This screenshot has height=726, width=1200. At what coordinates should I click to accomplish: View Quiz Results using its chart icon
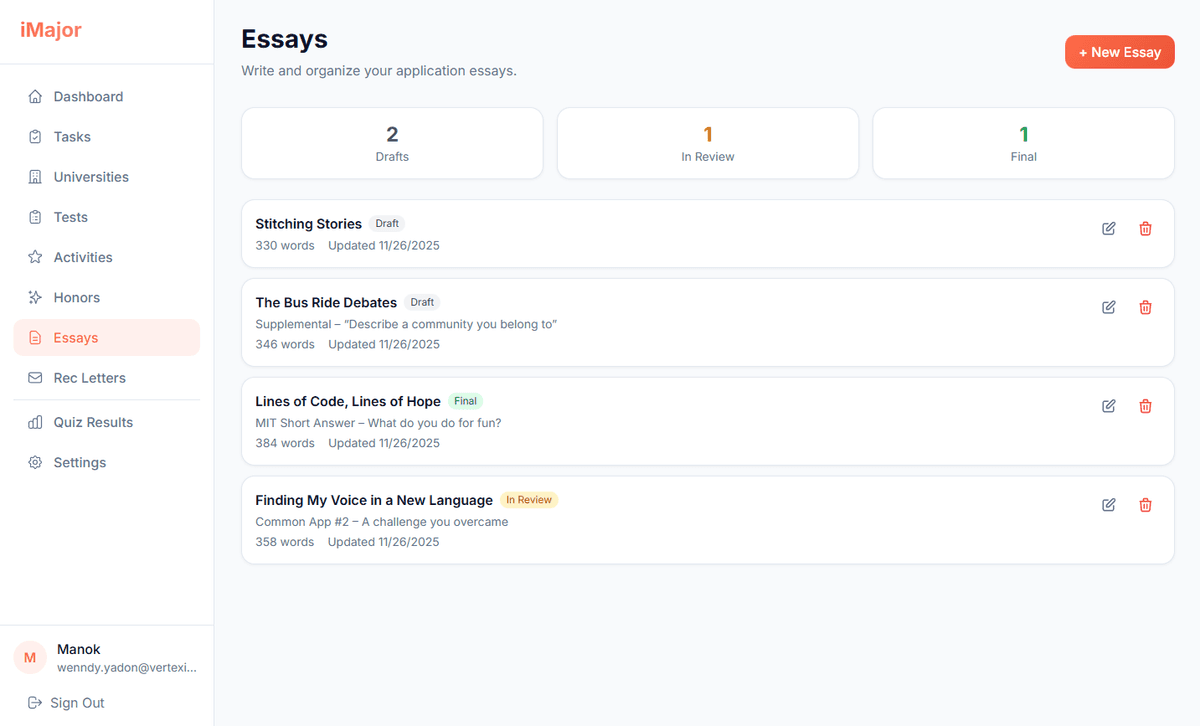[x=36, y=422]
